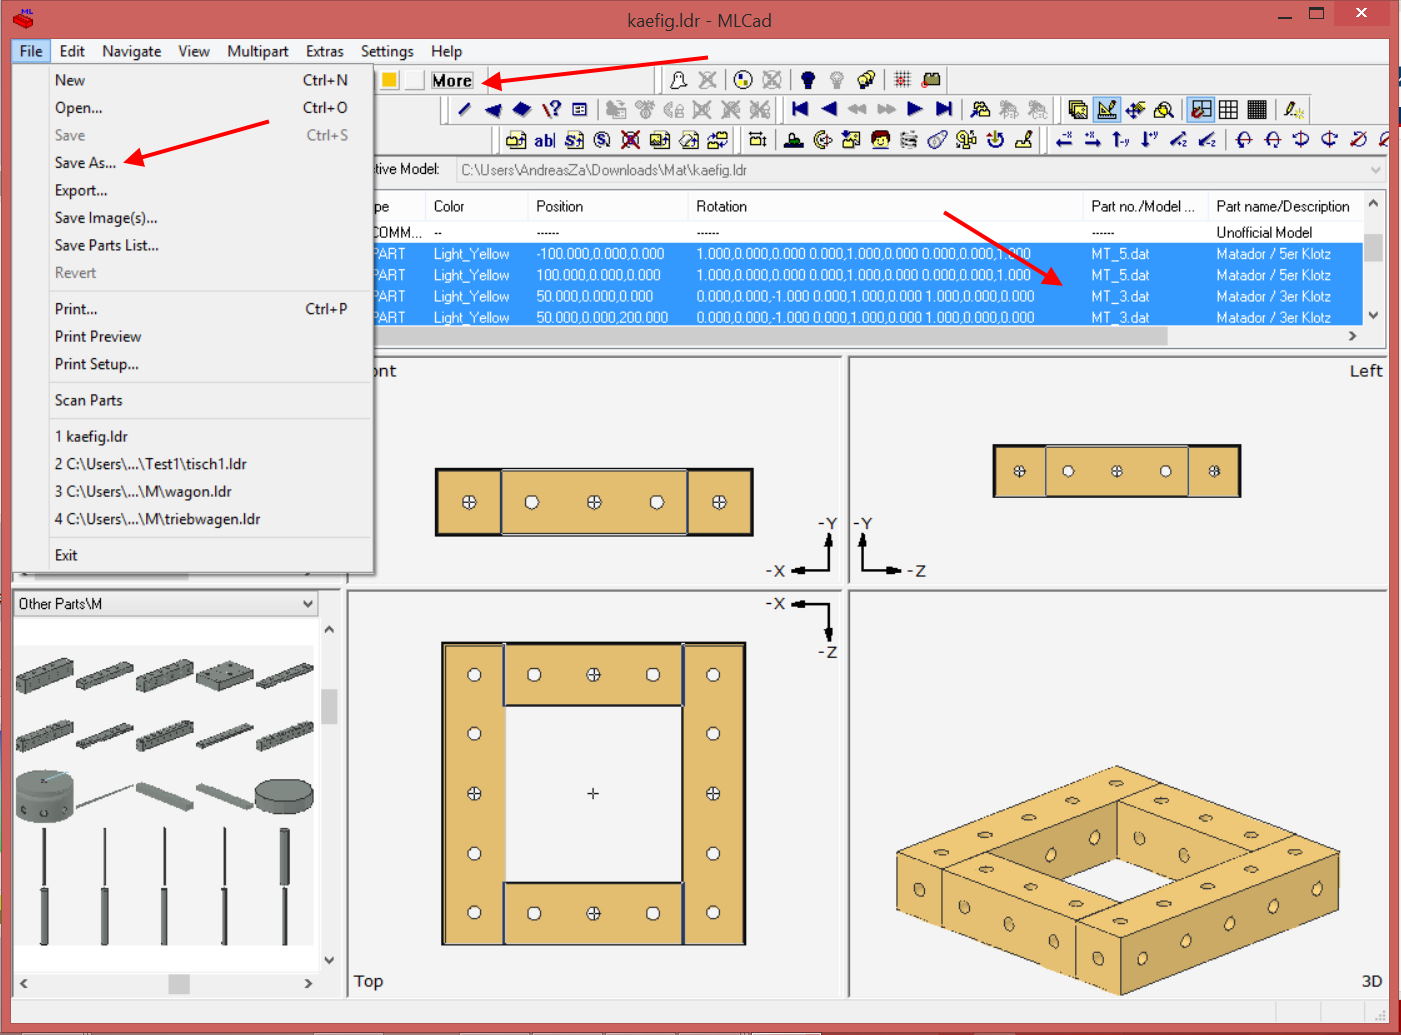The width and height of the screenshot is (1401, 1035).
Task: Click the find part binoculars icon
Action: 980,110
